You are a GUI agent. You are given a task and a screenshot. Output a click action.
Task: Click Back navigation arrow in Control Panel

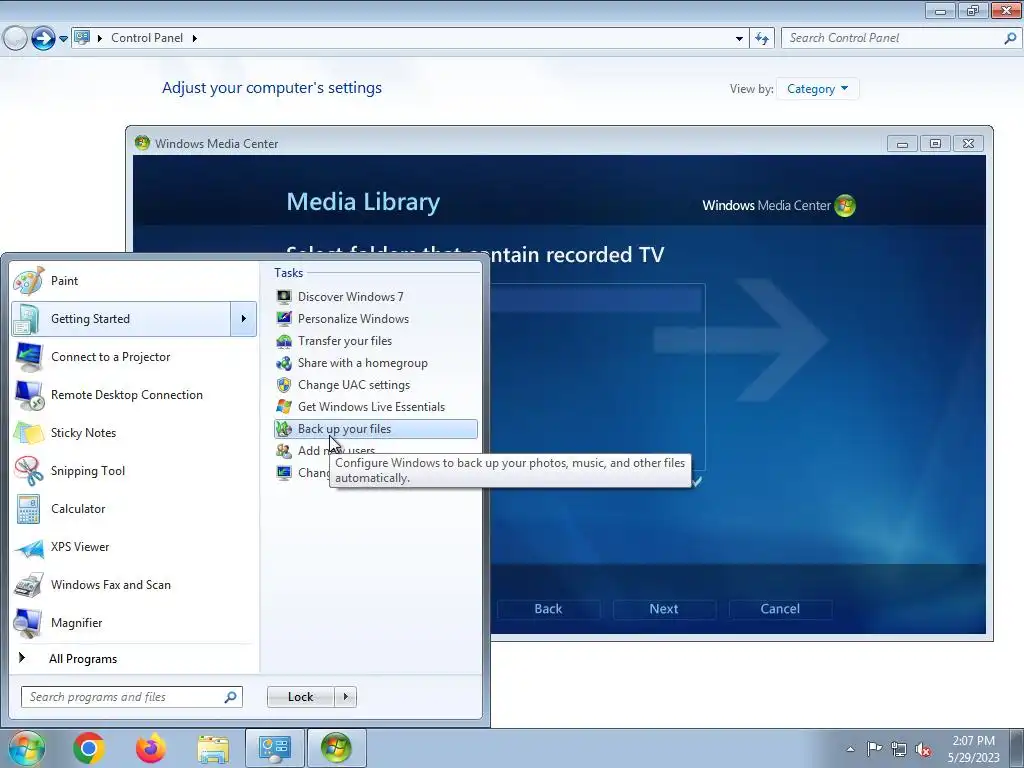pyautogui.click(x=15, y=38)
